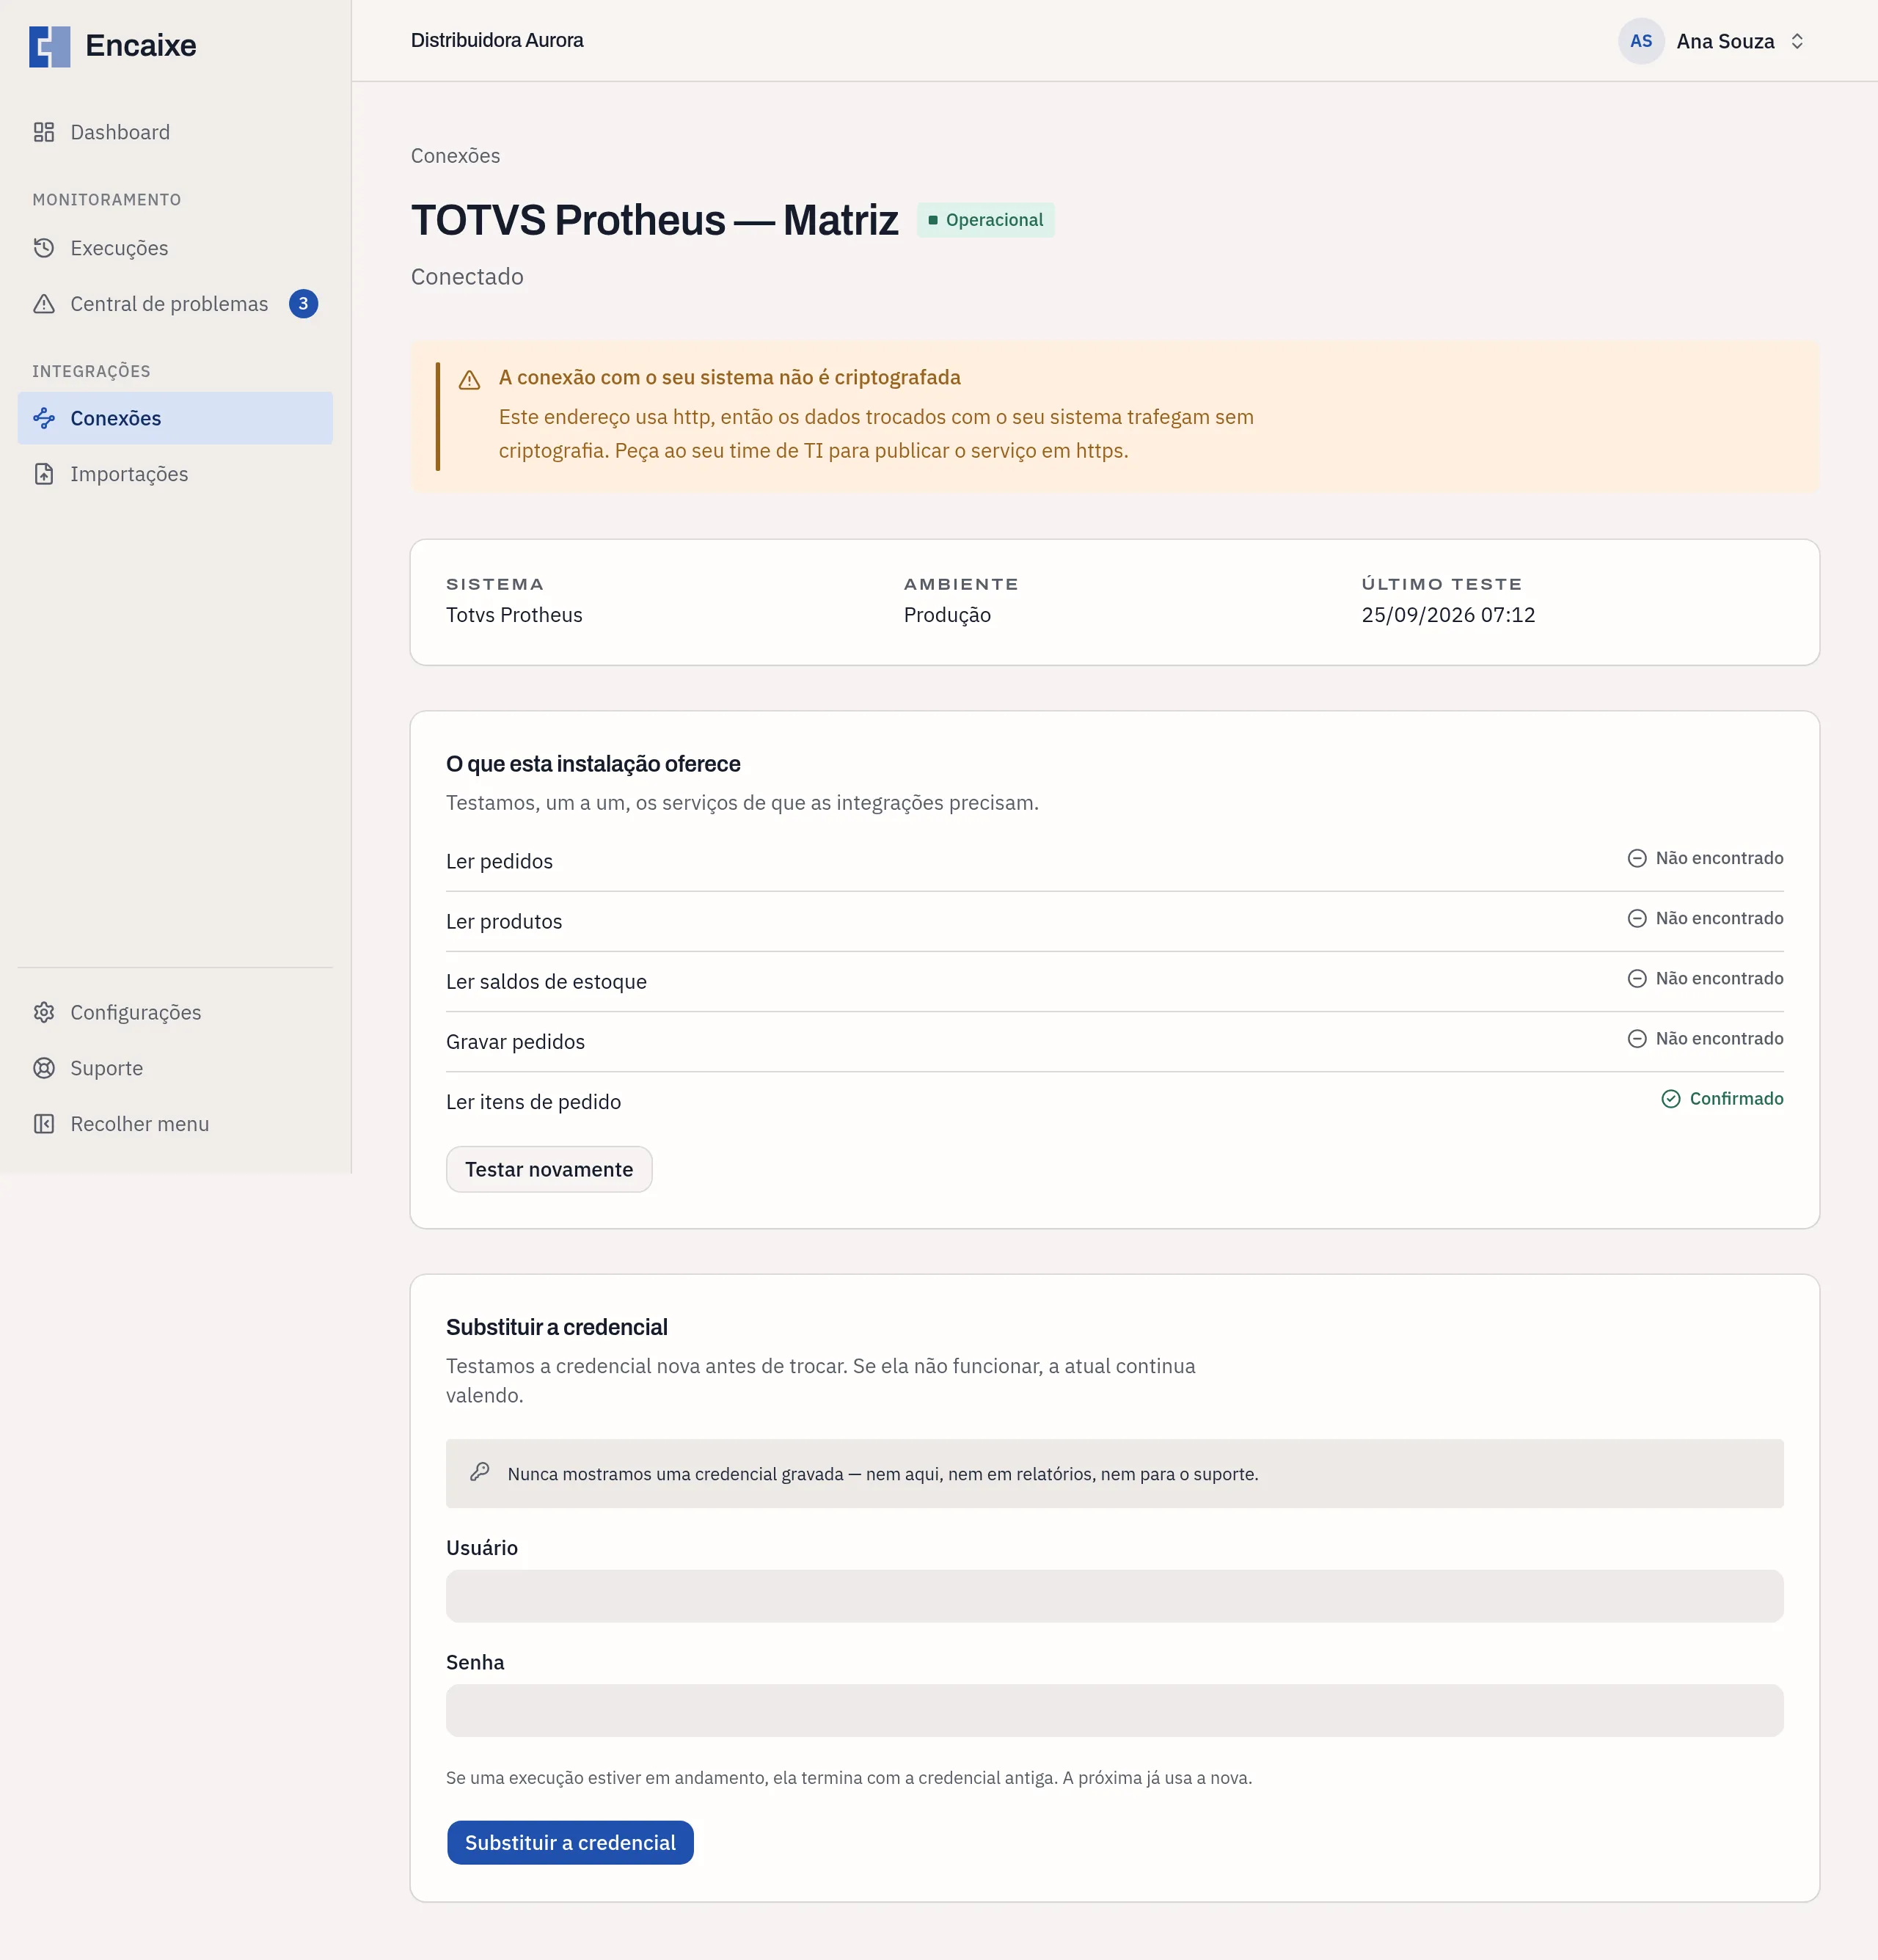Click the Recolher menu panel icon
This screenshot has width=1878, height=1960.
(44, 1124)
